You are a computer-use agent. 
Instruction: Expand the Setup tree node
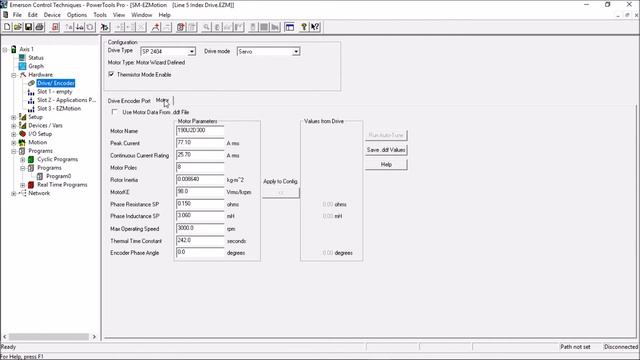pos(13,118)
